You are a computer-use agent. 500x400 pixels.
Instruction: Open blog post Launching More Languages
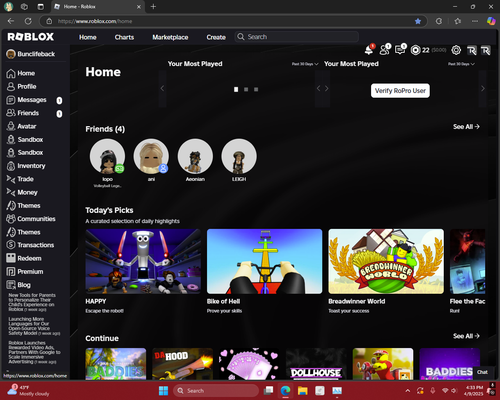coord(34,326)
